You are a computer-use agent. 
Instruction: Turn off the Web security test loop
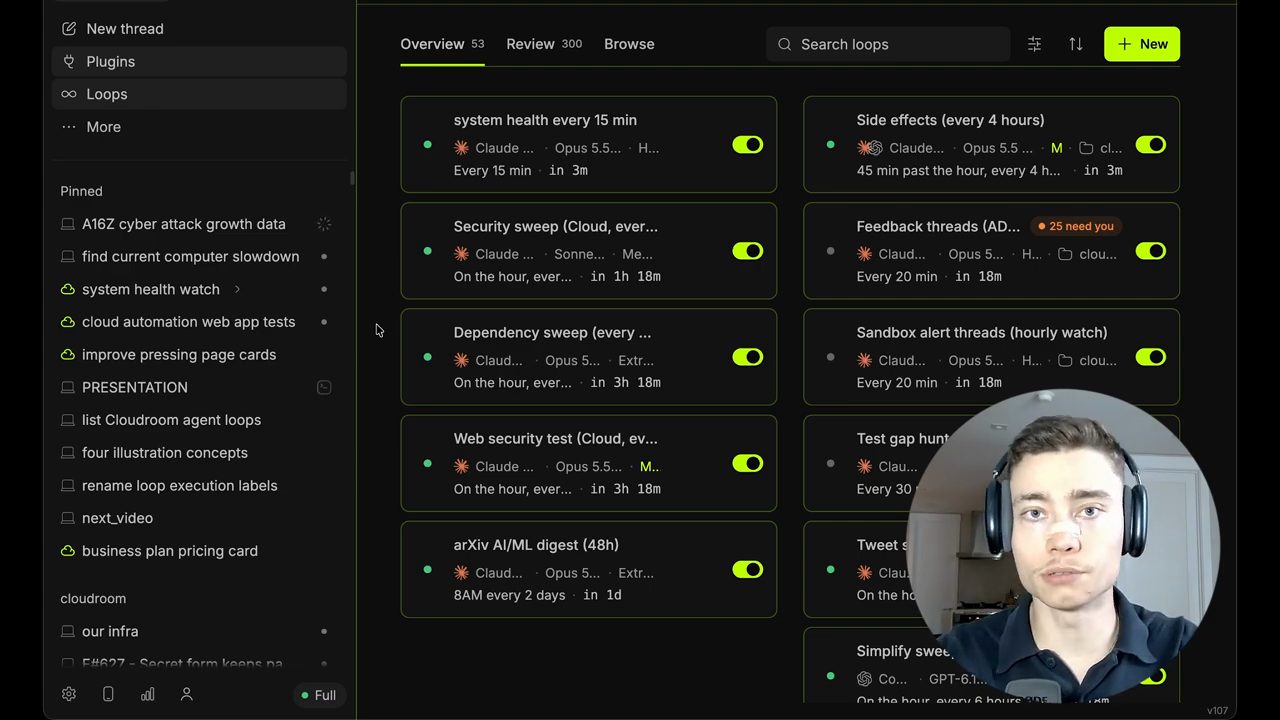pyautogui.click(x=747, y=463)
